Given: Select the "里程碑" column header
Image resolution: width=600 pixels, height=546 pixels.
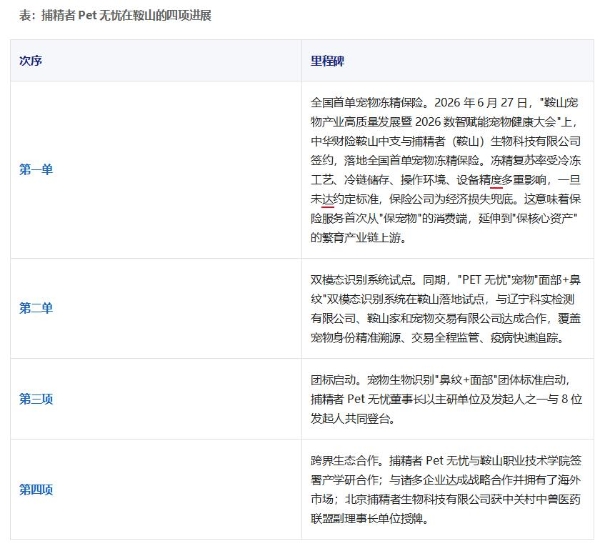Looking at the screenshot, I should click(x=328, y=61).
